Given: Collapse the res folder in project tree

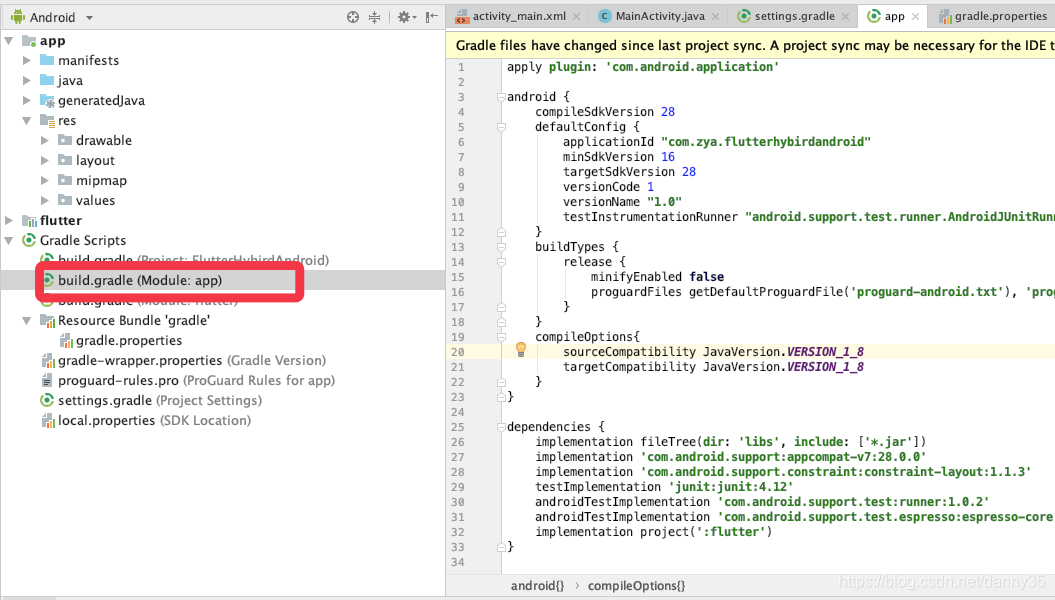Looking at the screenshot, I should 29,120.
